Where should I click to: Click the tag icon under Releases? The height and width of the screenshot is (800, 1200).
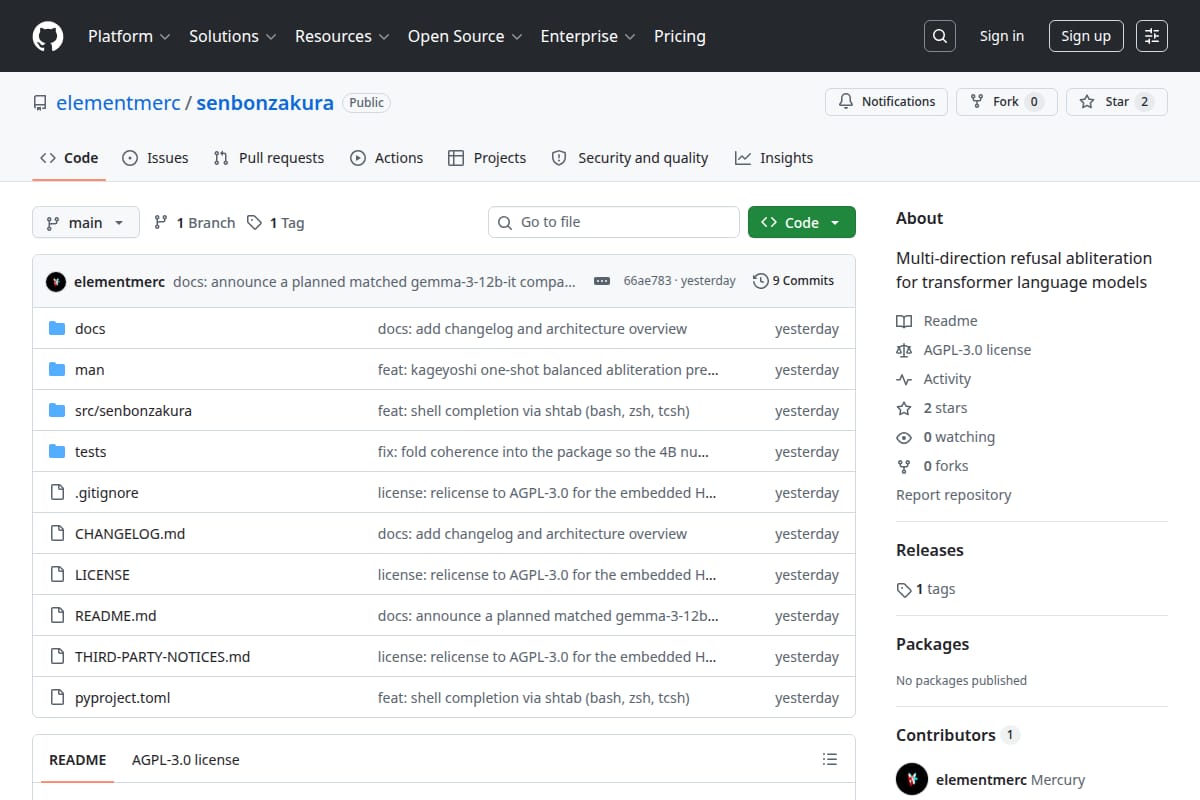coord(904,590)
